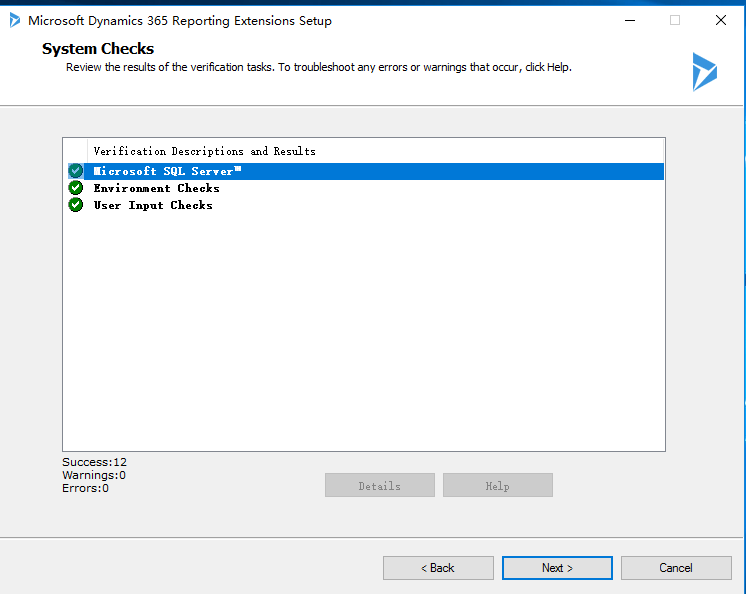
Task: Minimize the setup window
Action: point(630,20)
